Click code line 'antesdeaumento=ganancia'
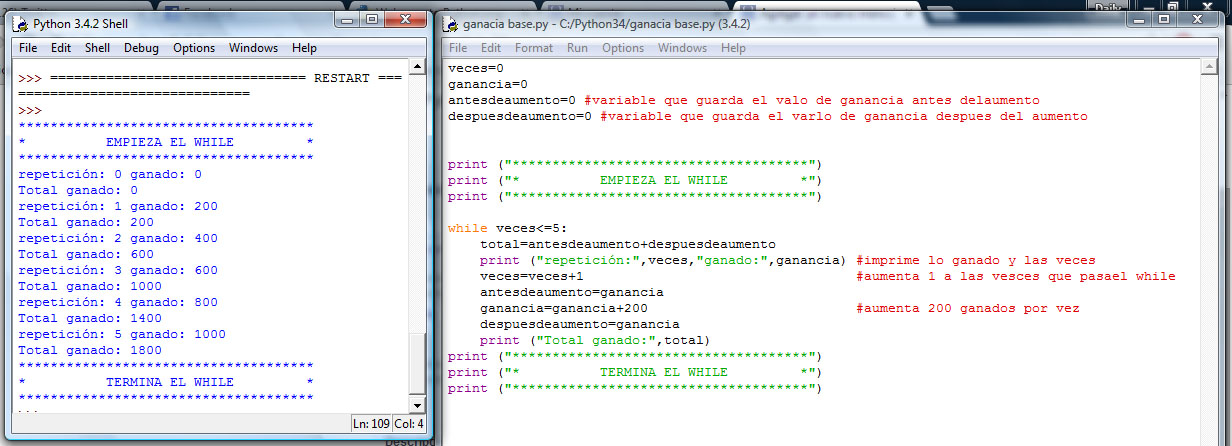The width and height of the screenshot is (1232, 446). coord(572,292)
